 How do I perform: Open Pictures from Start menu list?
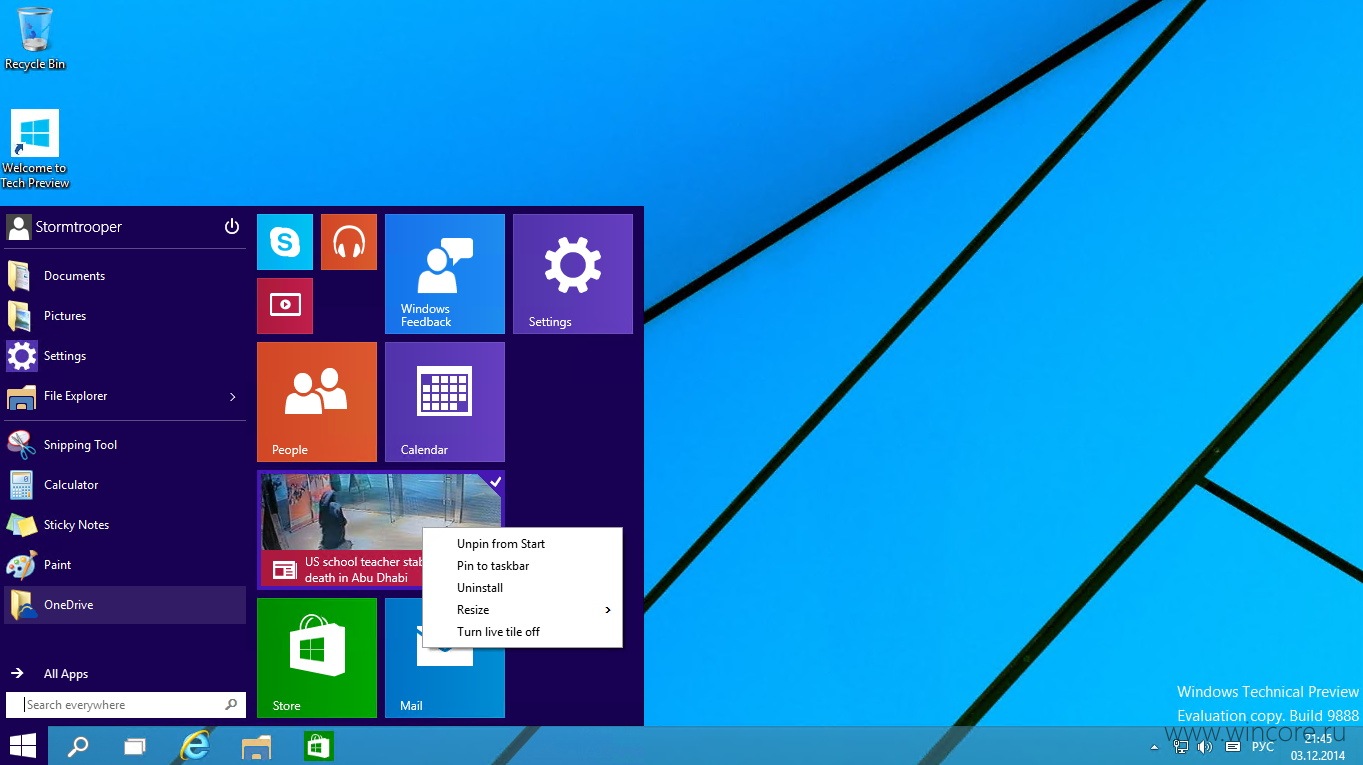pyautogui.click(x=125, y=316)
